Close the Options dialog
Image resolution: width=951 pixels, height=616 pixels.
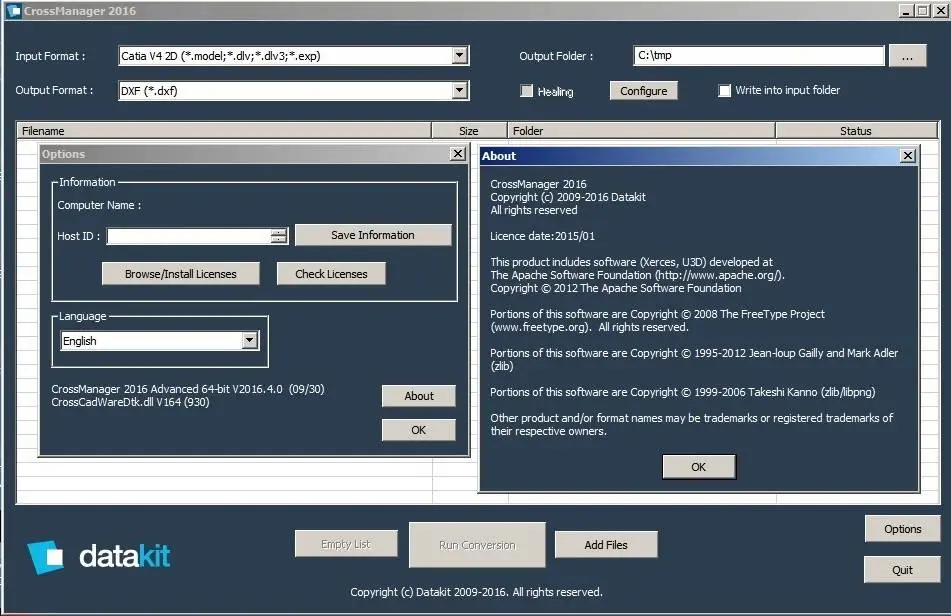459,154
